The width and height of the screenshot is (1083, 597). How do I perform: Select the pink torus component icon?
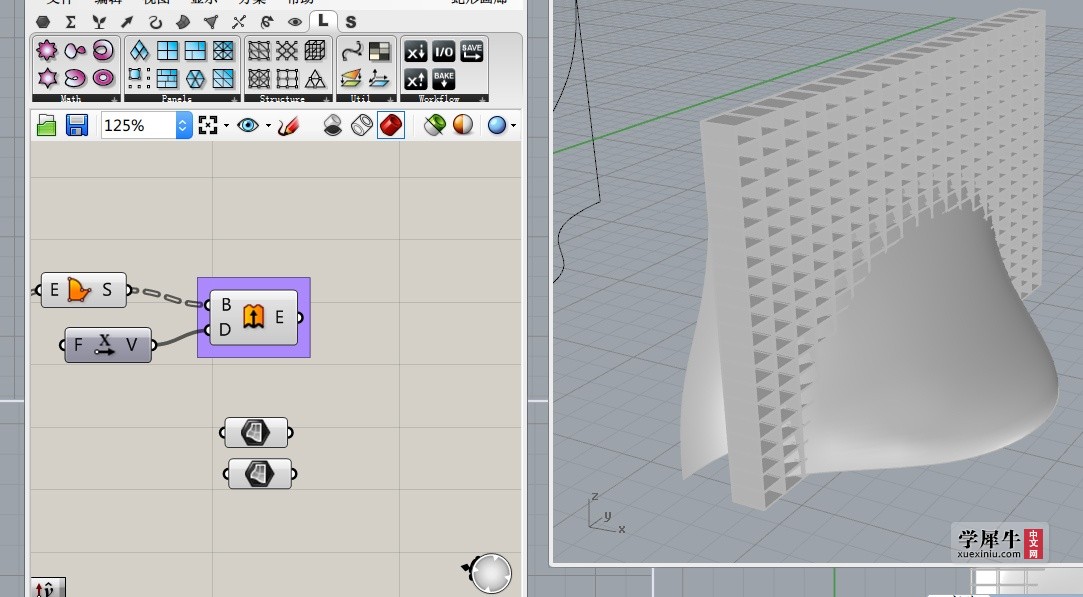103,77
